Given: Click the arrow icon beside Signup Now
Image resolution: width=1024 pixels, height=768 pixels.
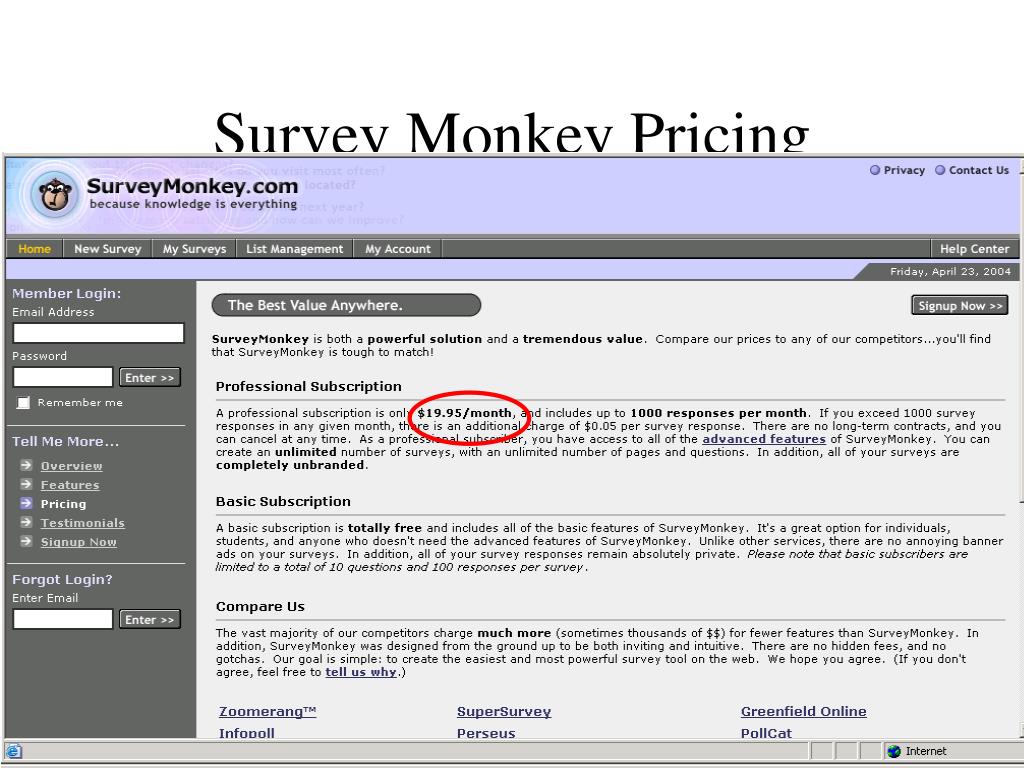Looking at the screenshot, I should pyautogui.click(x=26, y=541).
